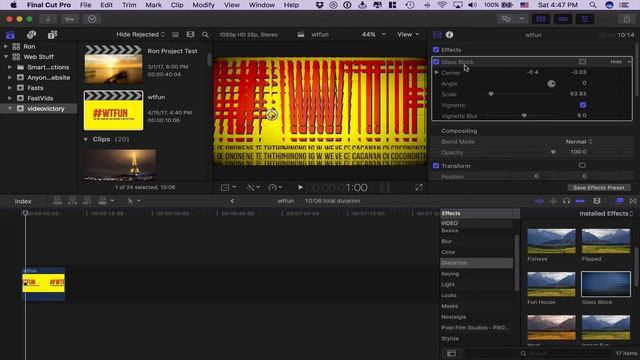Viewport: 640px width, 360px height.
Task: Select the Distortion effects category
Action: click(x=476, y=263)
